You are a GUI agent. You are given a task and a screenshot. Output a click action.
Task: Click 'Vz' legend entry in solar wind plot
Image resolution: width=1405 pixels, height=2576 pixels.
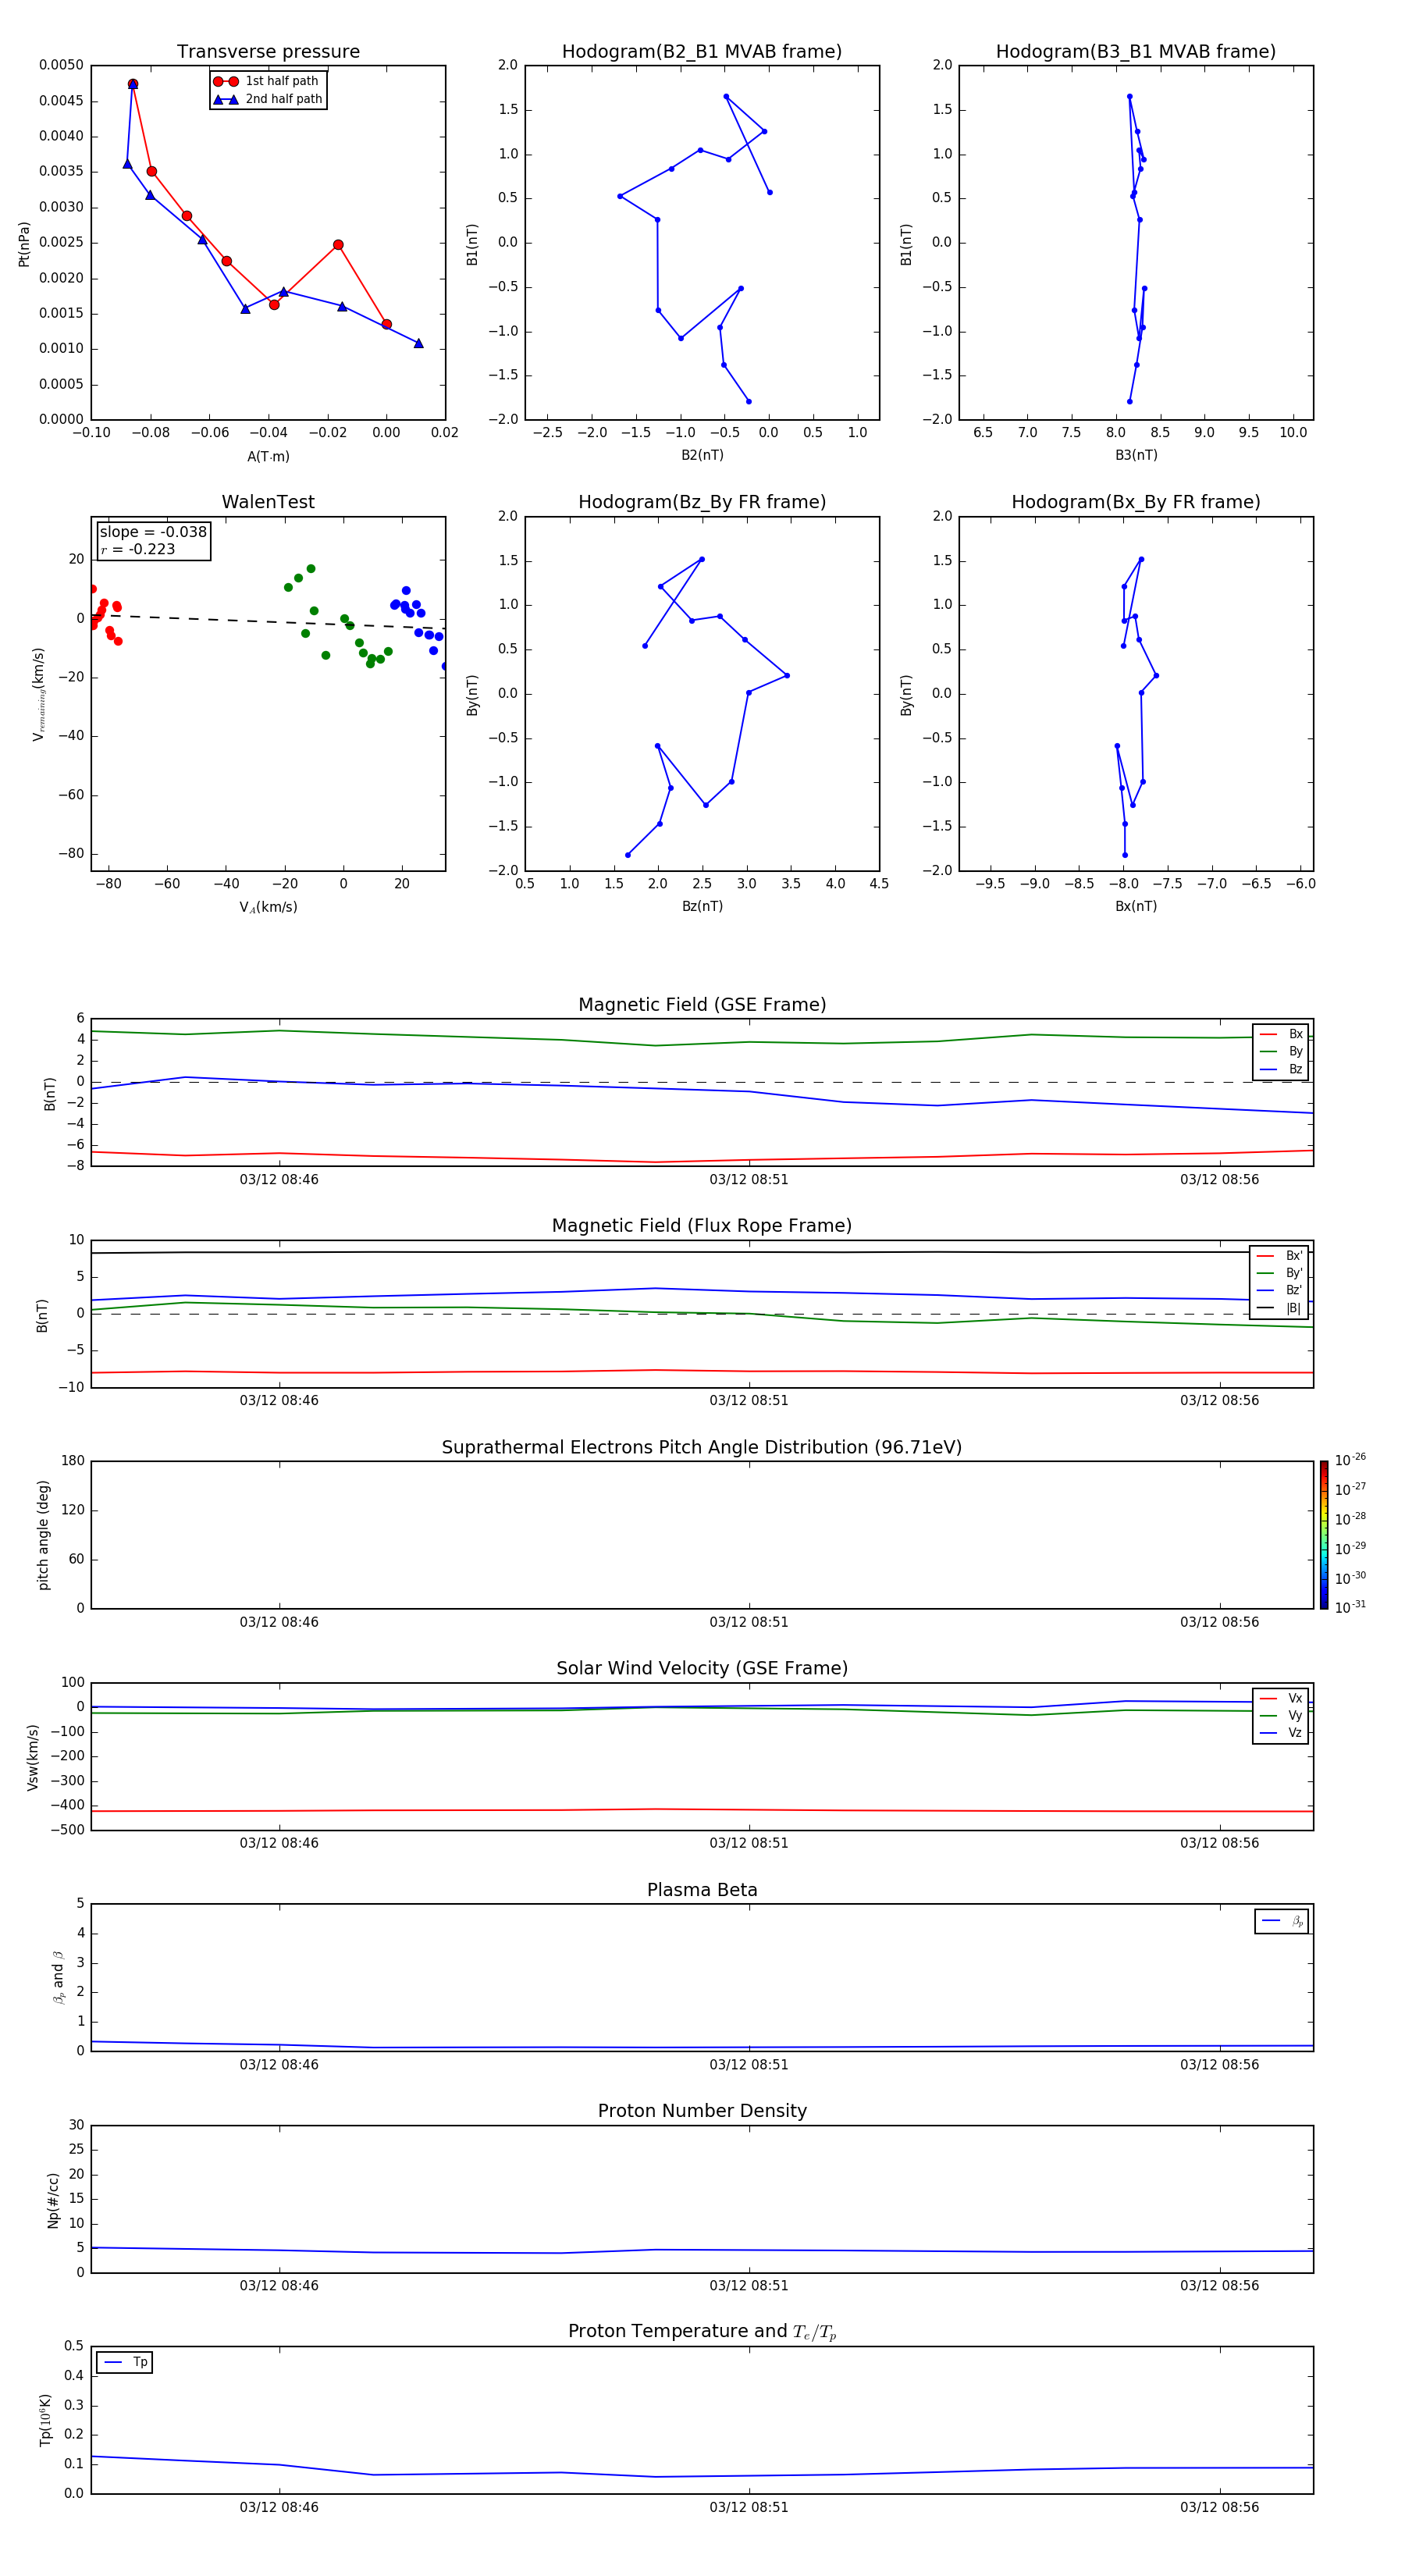click(x=1281, y=1733)
